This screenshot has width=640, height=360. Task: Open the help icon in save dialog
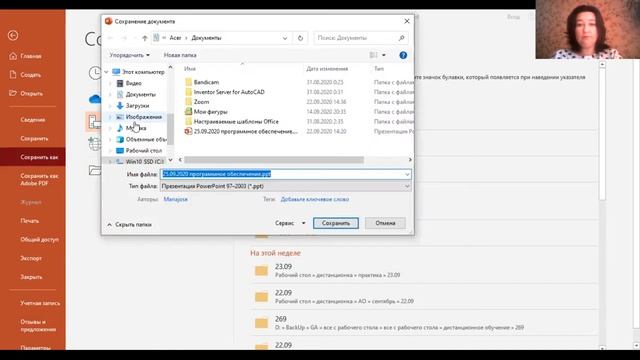[403, 56]
